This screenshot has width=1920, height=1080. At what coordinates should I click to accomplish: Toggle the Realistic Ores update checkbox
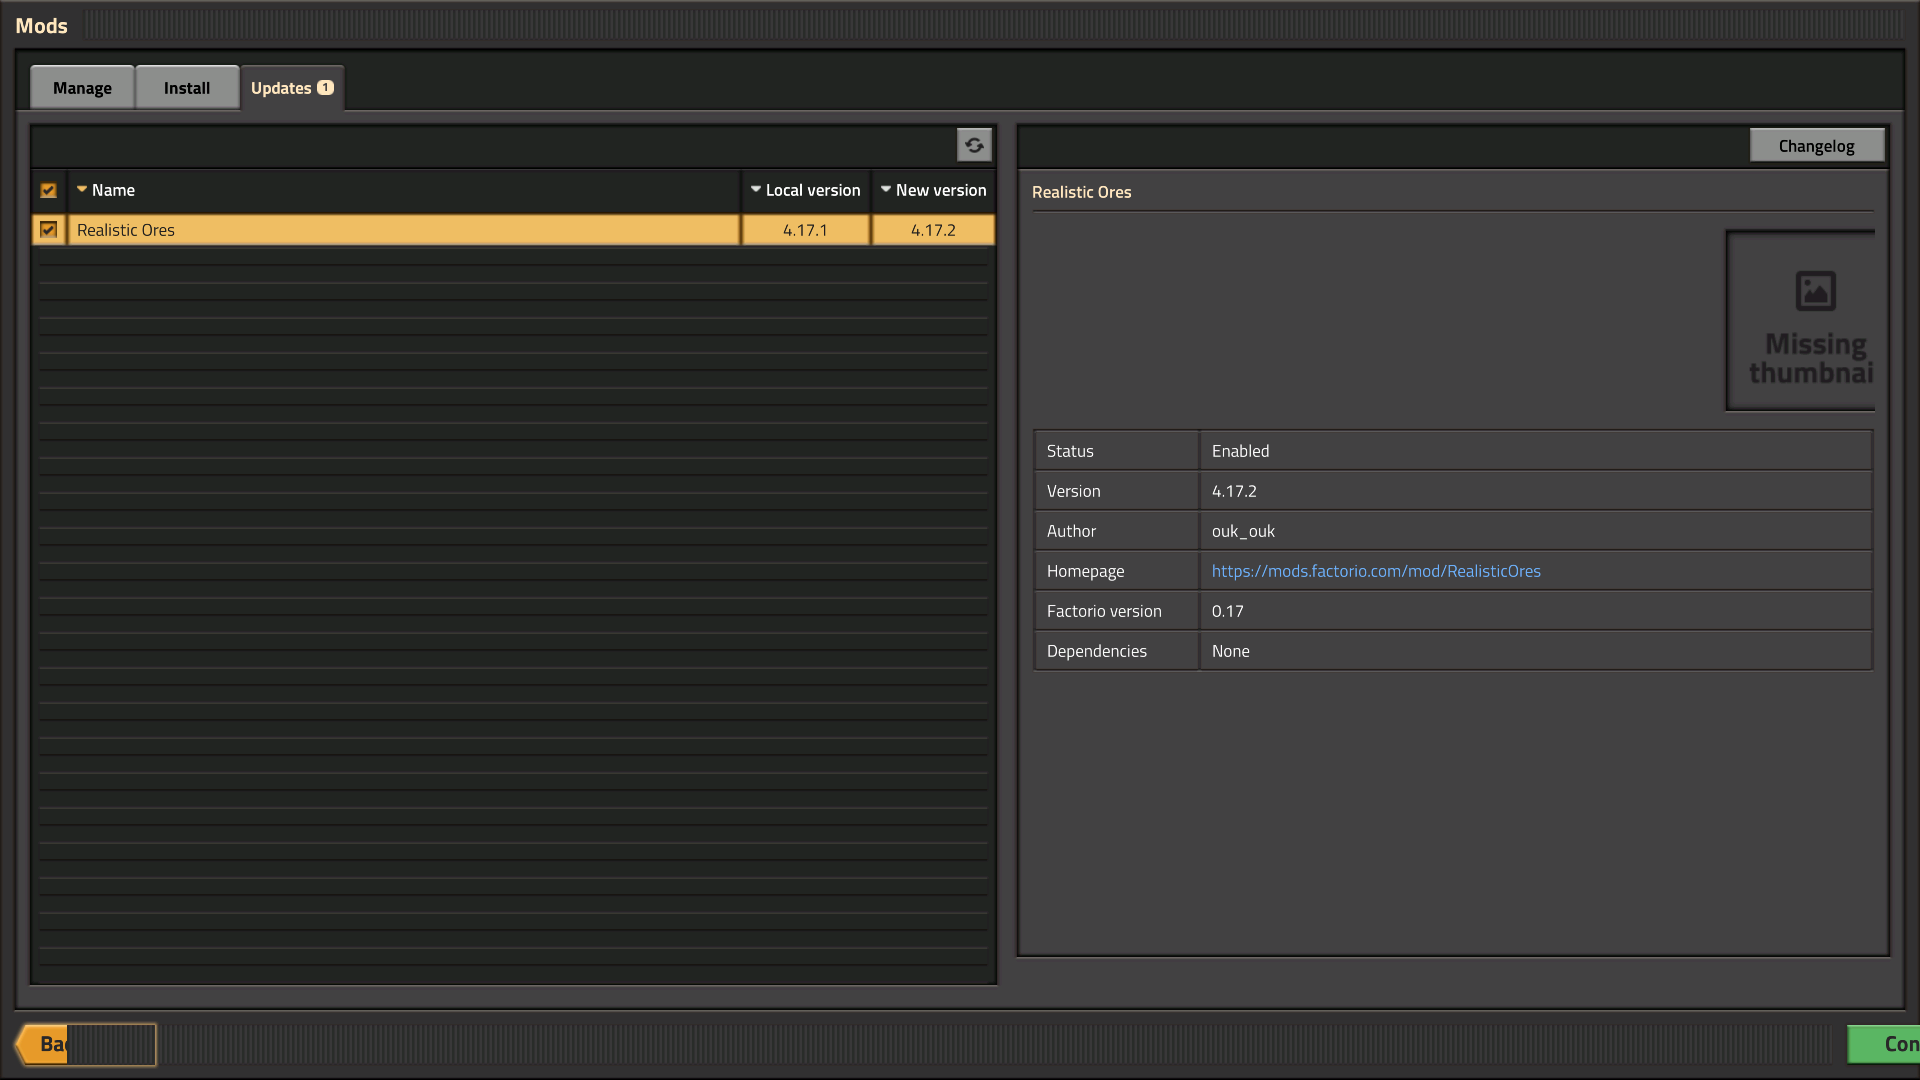[49, 229]
